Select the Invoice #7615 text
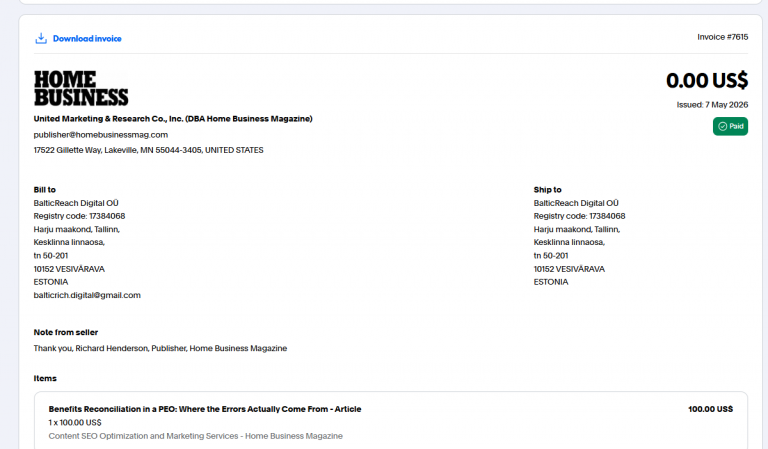Viewport: 768px width, 449px height. (722, 37)
